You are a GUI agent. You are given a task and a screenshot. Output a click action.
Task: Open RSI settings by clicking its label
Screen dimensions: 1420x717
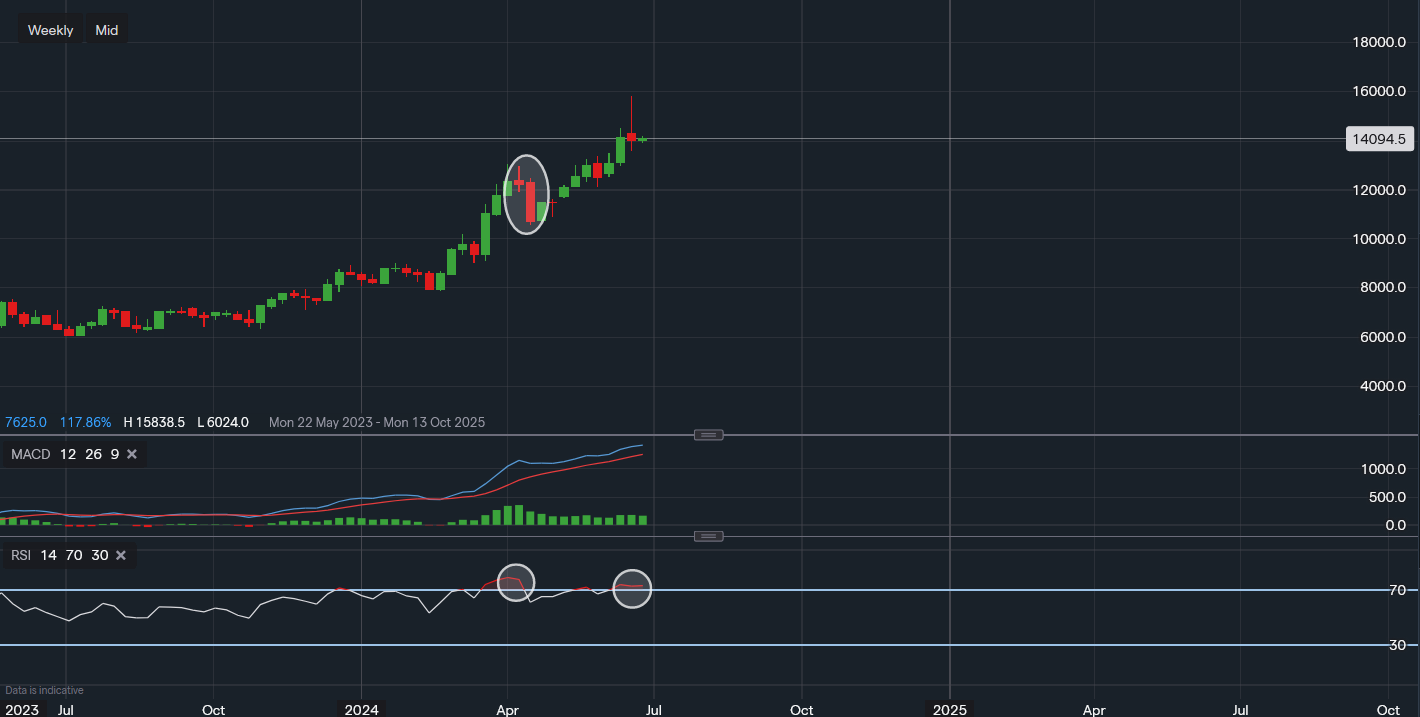click(x=19, y=555)
